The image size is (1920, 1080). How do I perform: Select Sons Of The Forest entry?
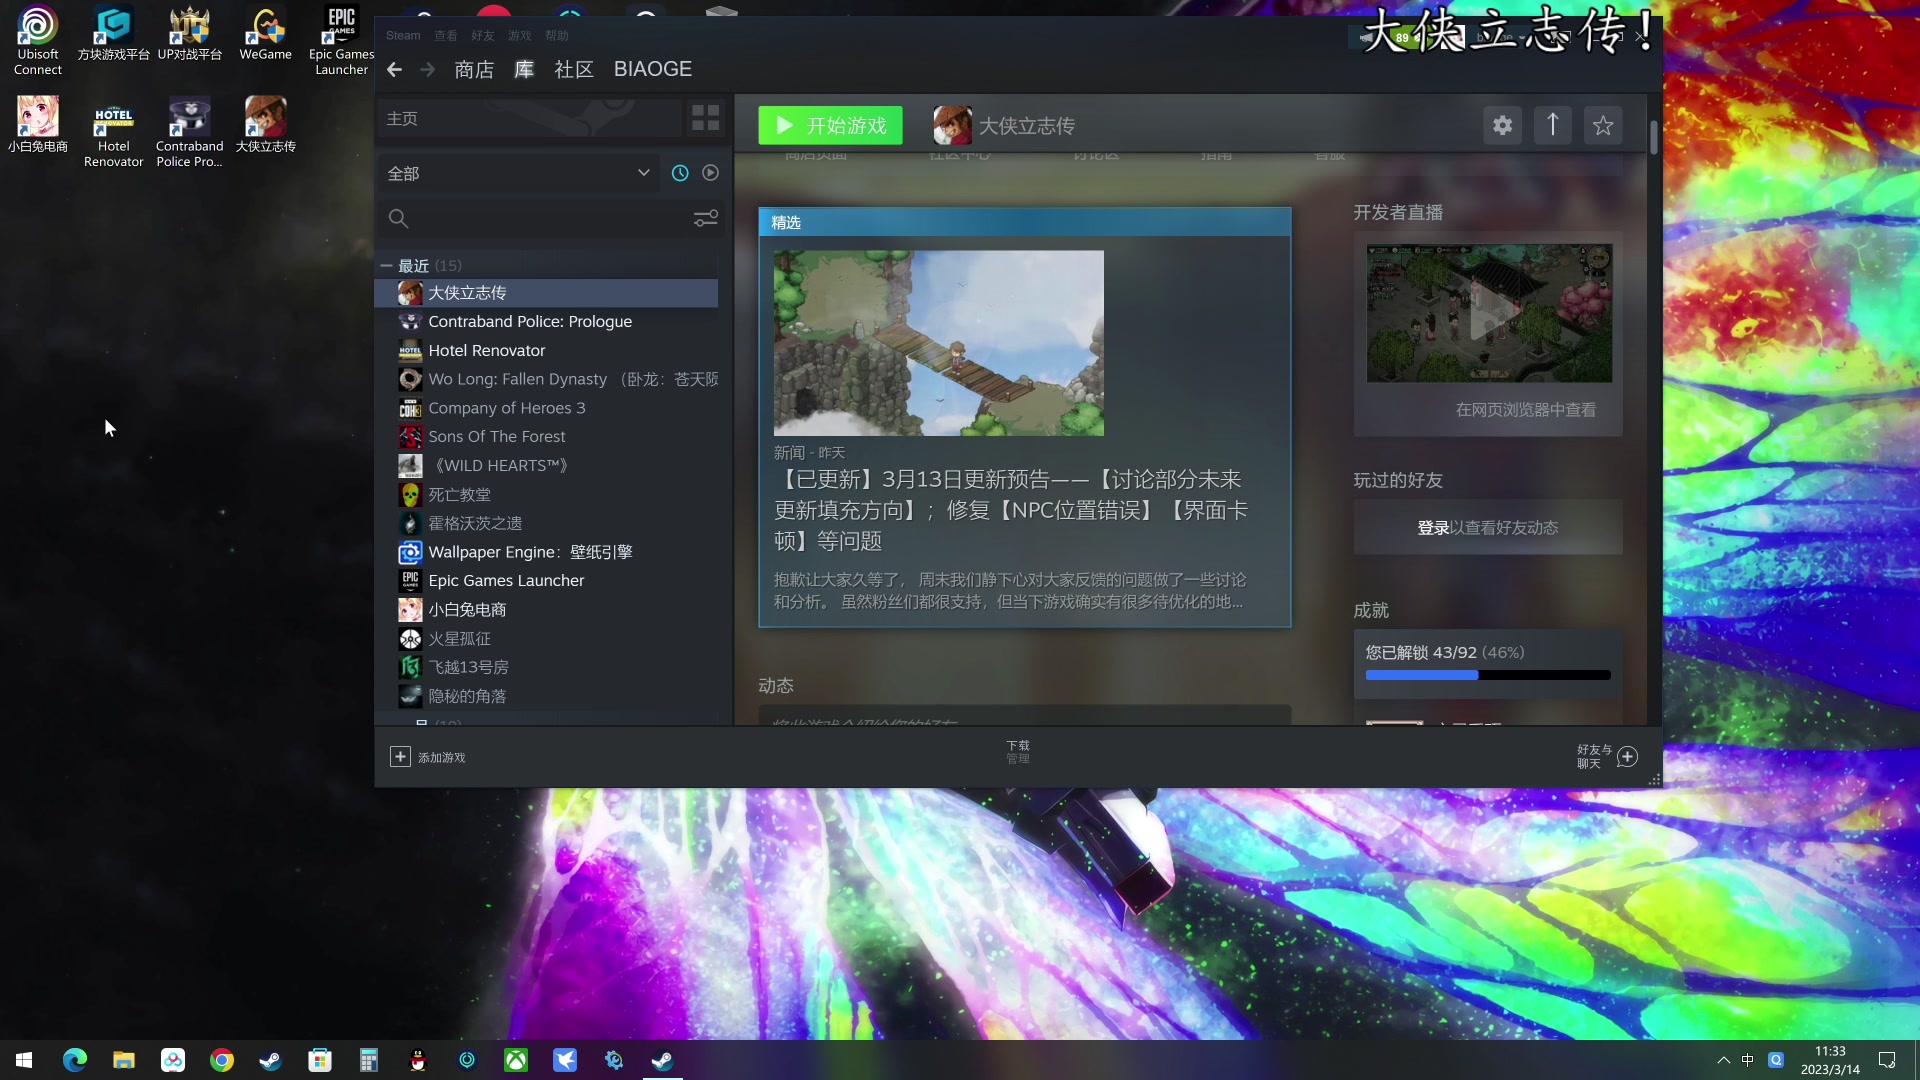point(547,437)
